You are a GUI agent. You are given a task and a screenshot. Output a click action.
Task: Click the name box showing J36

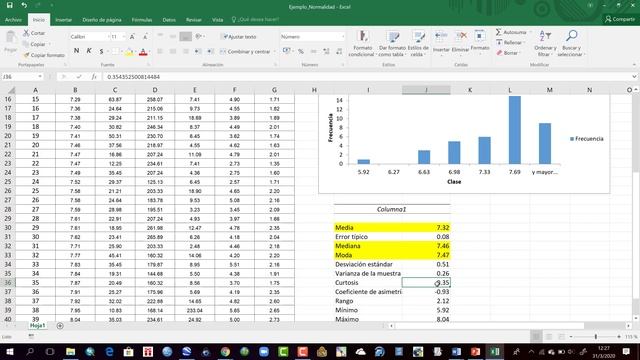pyautogui.click(x=20, y=77)
